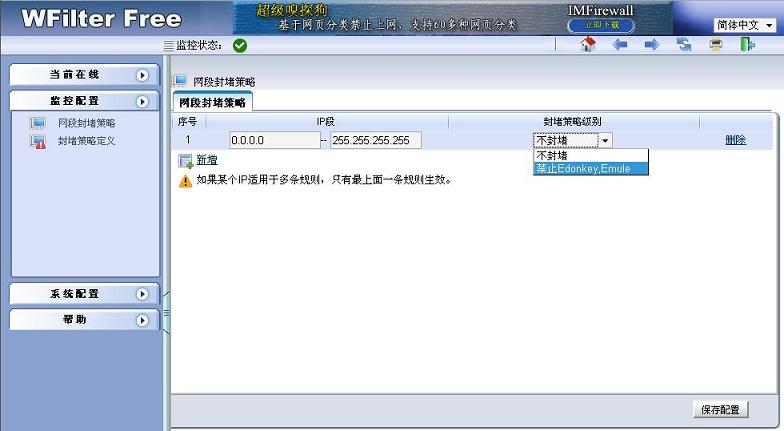This screenshot has height=431, width=784.
Task: Click the home icon in toolbar
Action: point(588,44)
